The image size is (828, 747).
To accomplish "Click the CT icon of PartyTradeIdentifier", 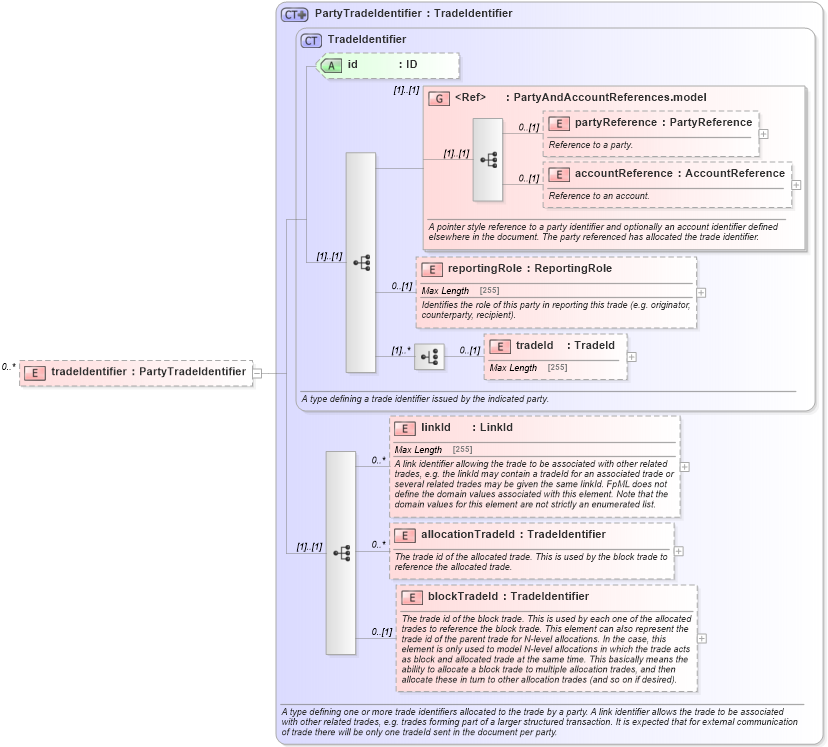I will [295, 14].
